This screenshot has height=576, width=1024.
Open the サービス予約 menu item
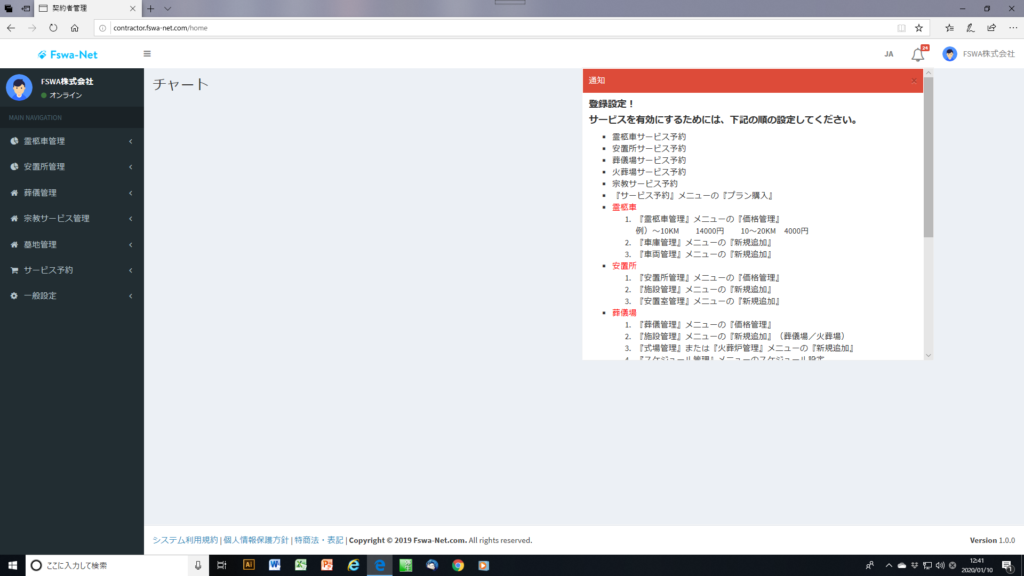[x=72, y=270]
